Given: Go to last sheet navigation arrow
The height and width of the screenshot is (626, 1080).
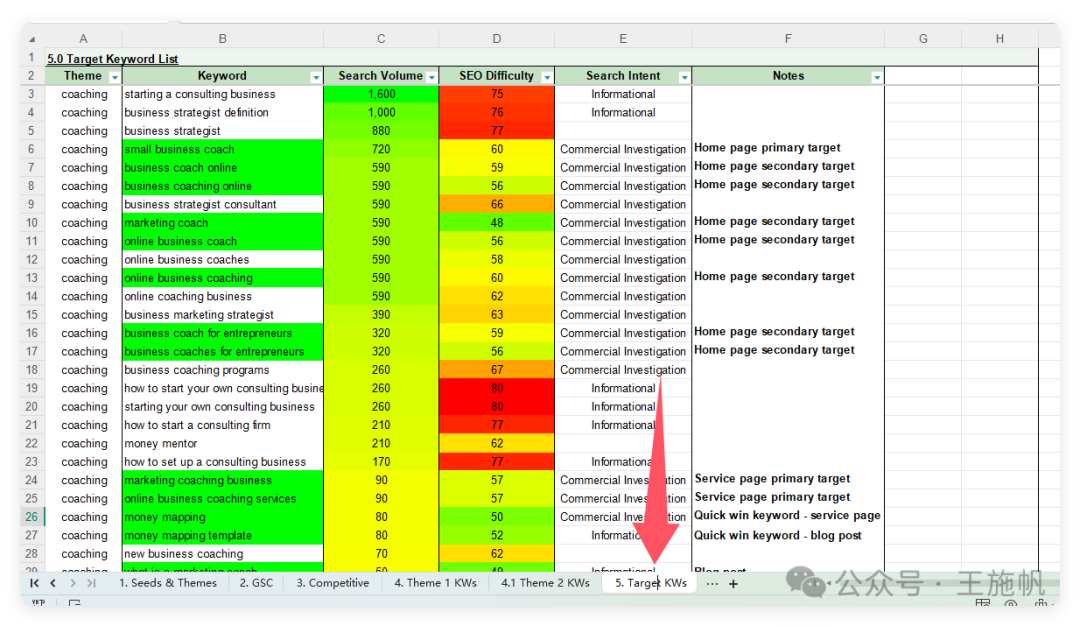Looking at the screenshot, I should pos(91,583).
